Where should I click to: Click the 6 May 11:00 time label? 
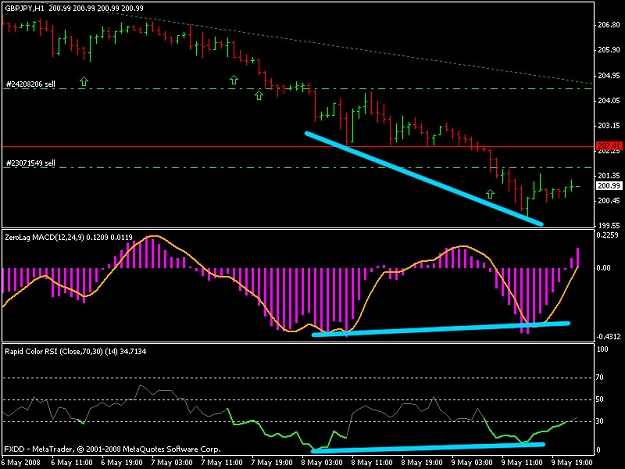[x=72, y=463]
